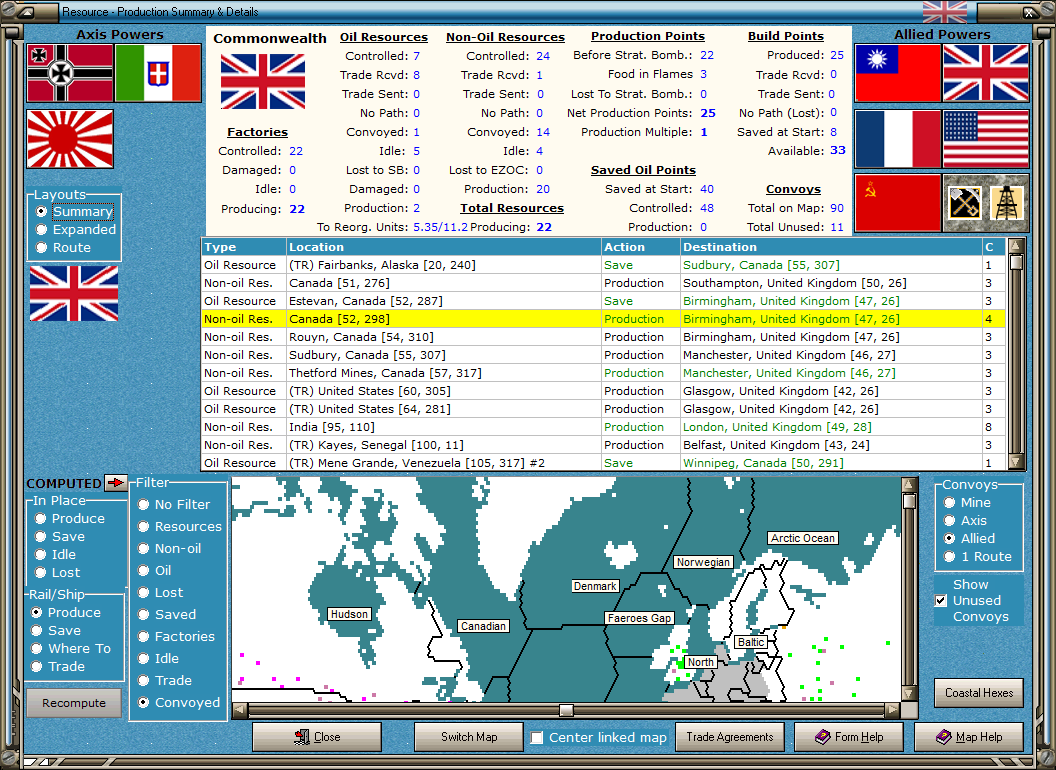This screenshot has height=770, width=1056.
Task: Select the Italian flag under Axis Powers
Action: [158, 73]
